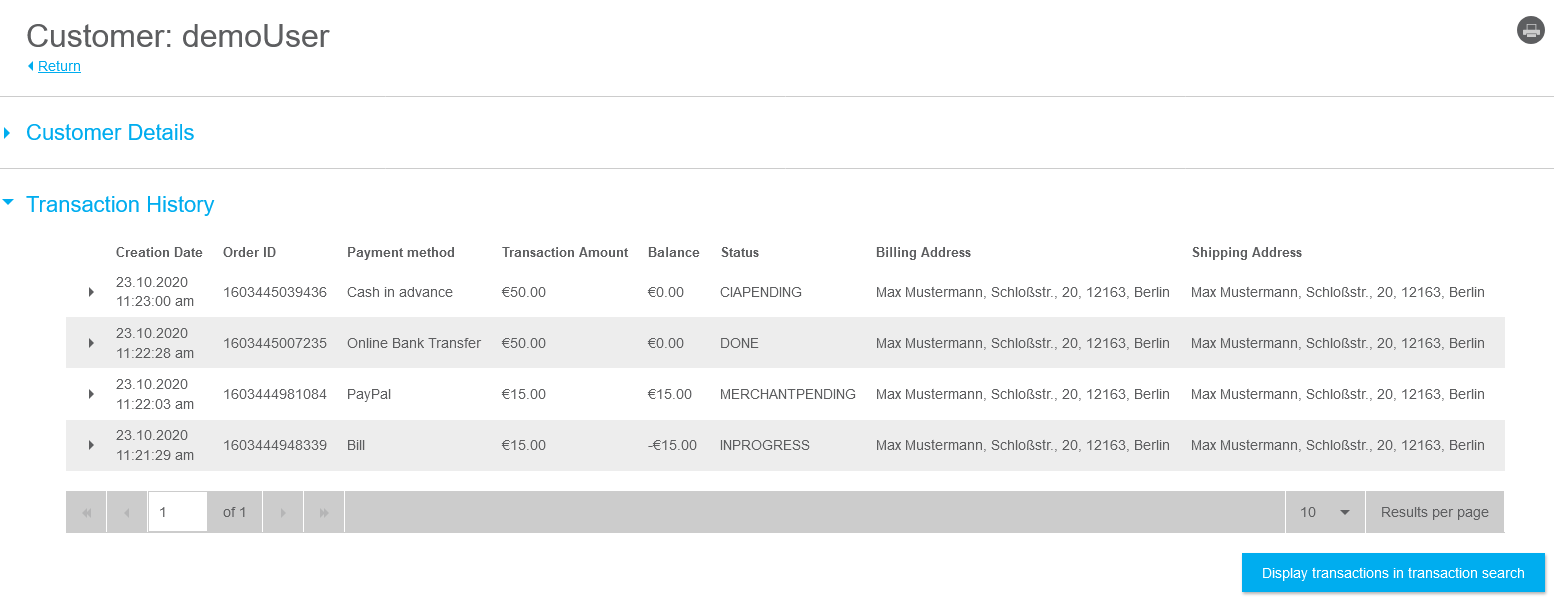Image resolution: width=1554 pixels, height=603 pixels.
Task: Click billing address of the PayPal row
Action: (1023, 394)
